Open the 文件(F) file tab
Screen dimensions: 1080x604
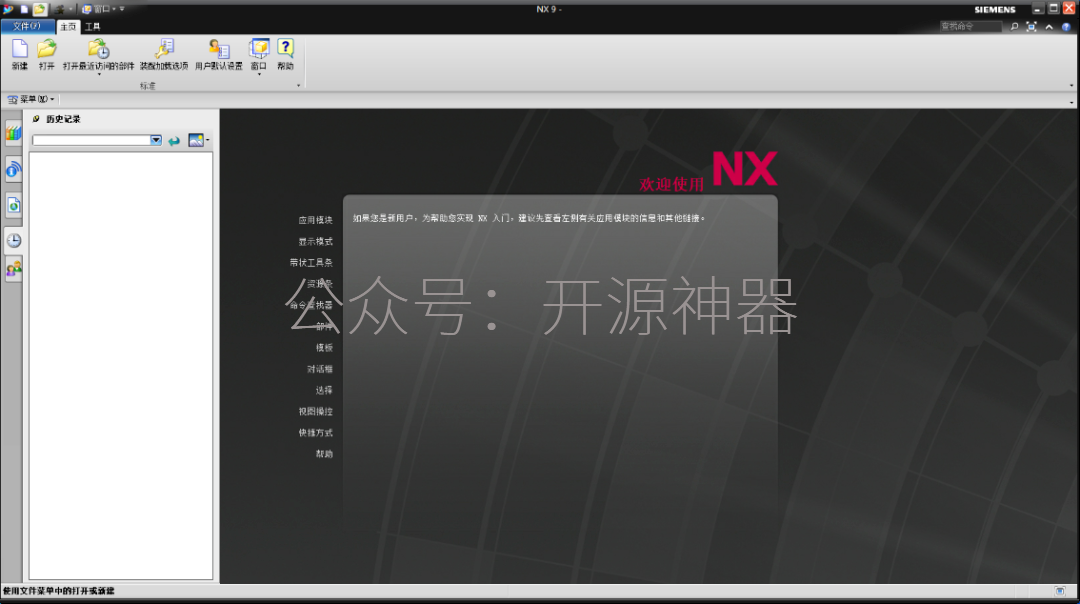28,26
